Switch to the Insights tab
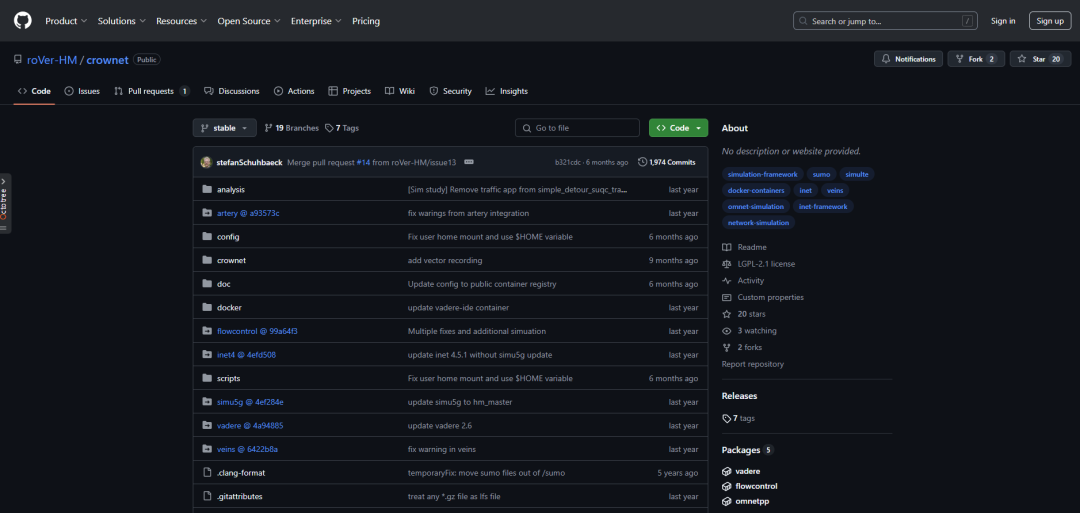 pos(506,91)
